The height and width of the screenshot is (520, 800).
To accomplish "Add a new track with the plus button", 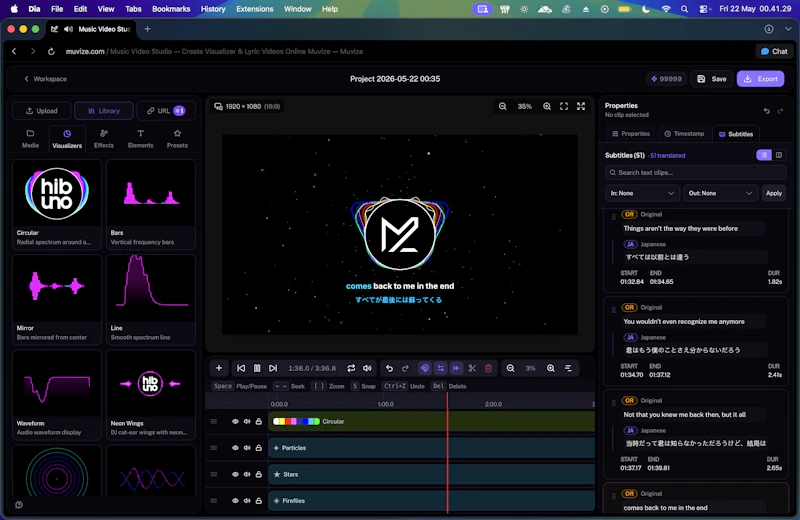I will (x=219, y=368).
